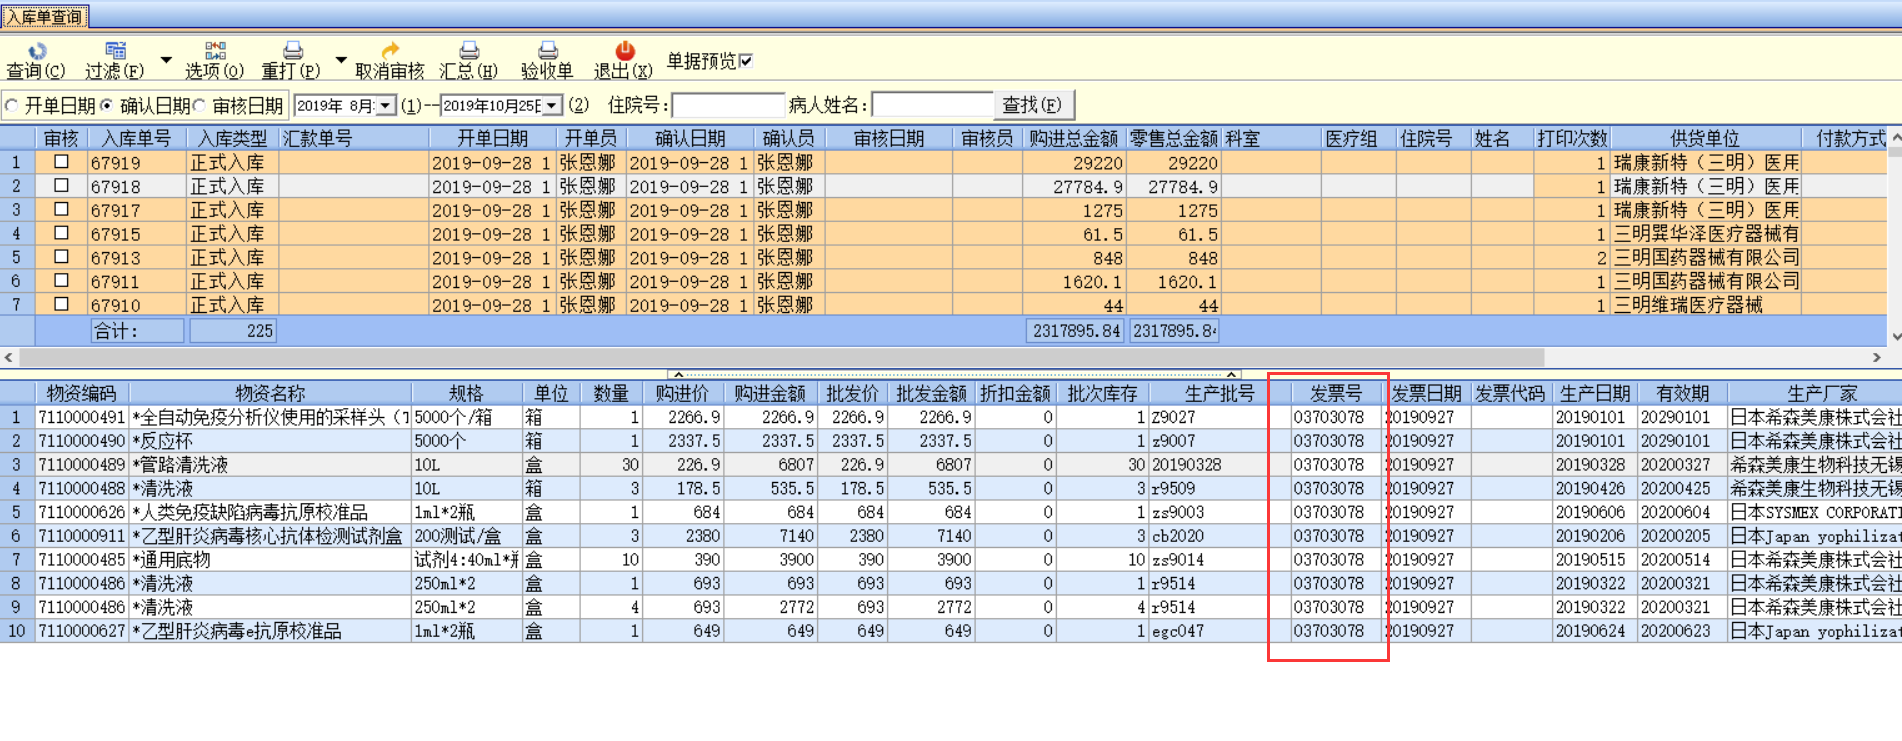
Task: Click into the 住院号 input field
Action: [x=728, y=105]
